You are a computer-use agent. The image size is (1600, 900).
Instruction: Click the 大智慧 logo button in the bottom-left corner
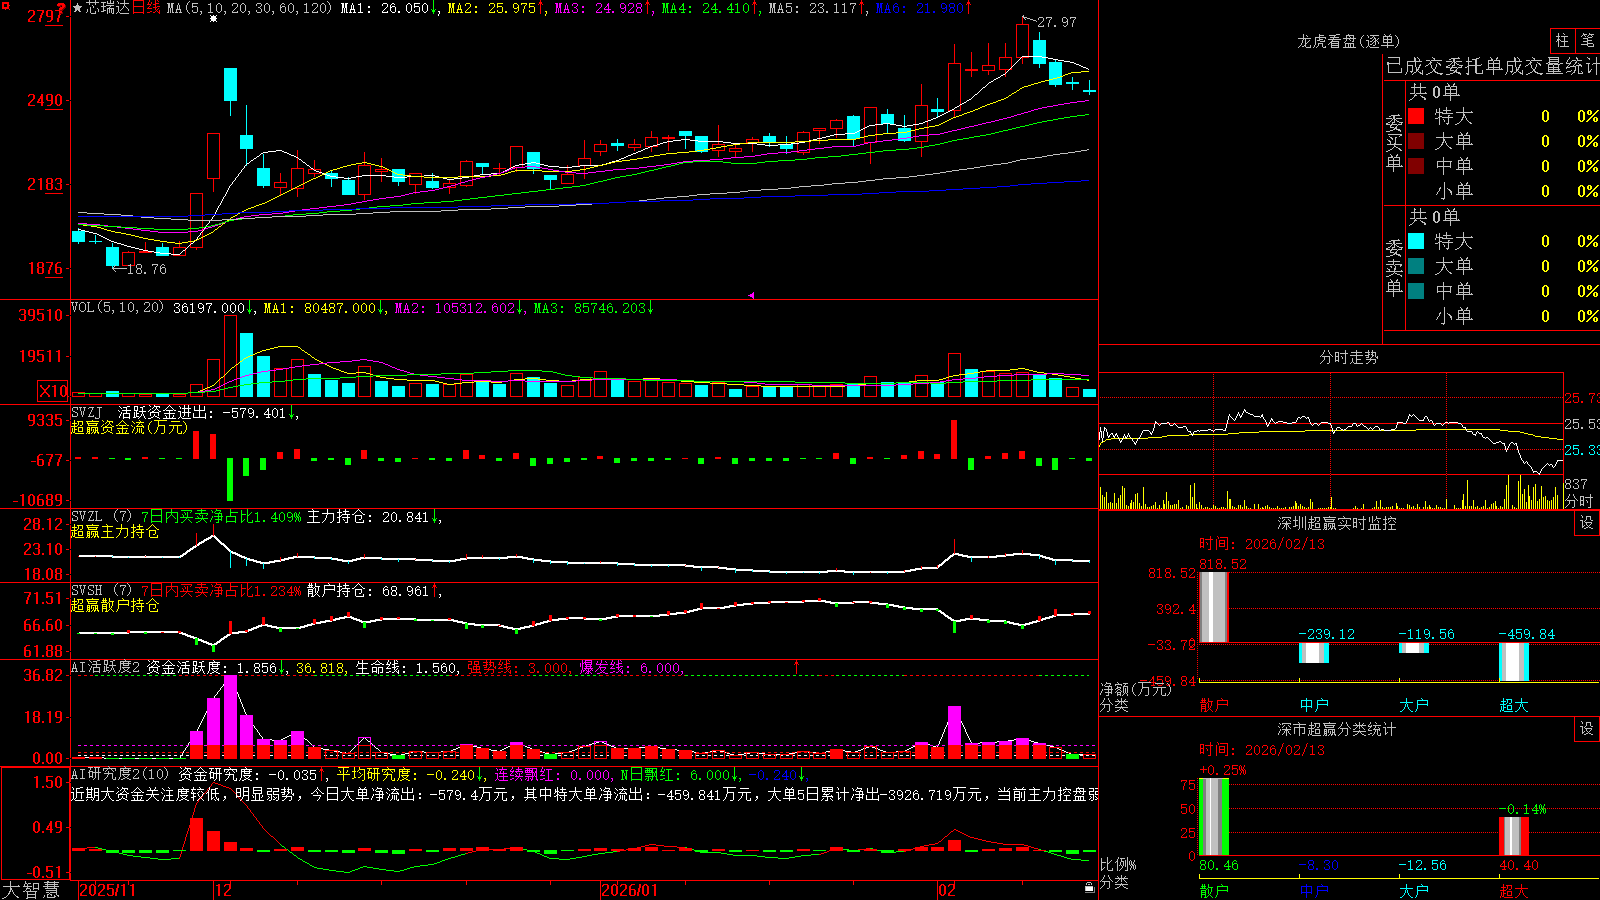(31, 890)
